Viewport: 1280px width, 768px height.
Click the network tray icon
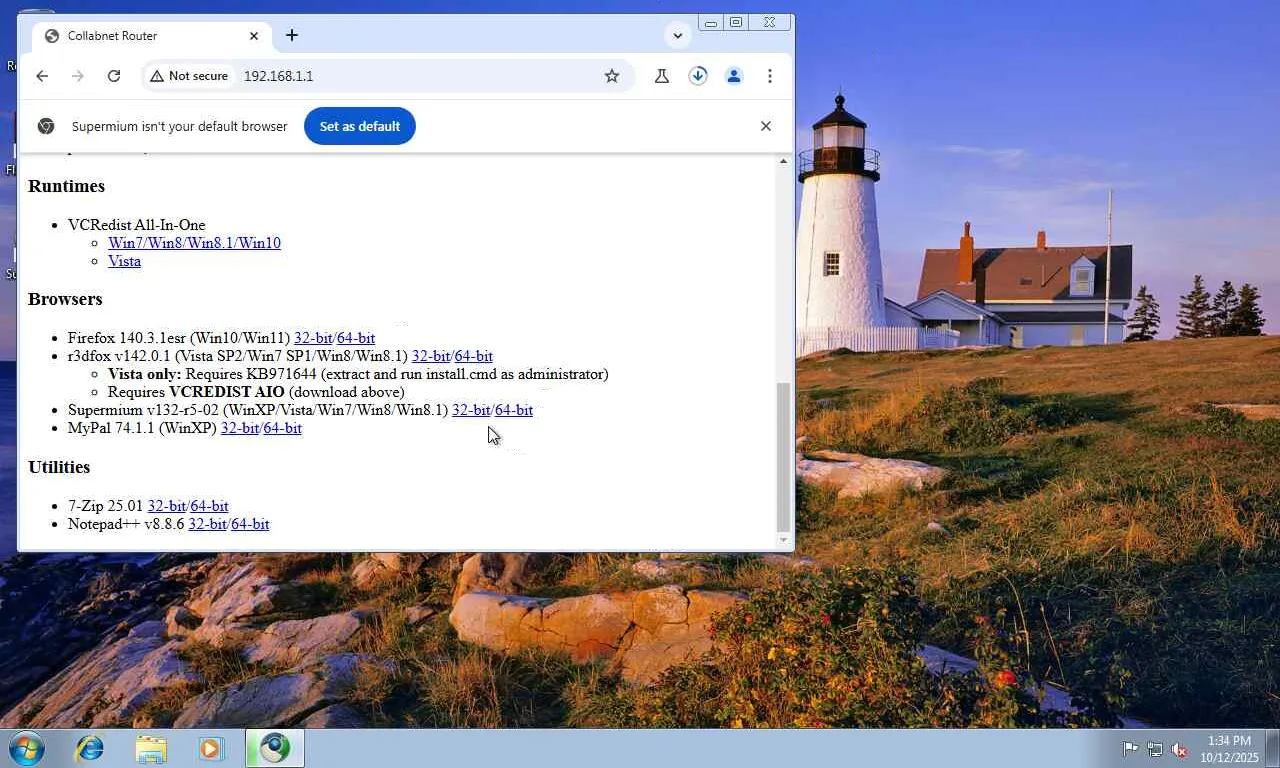click(1155, 749)
